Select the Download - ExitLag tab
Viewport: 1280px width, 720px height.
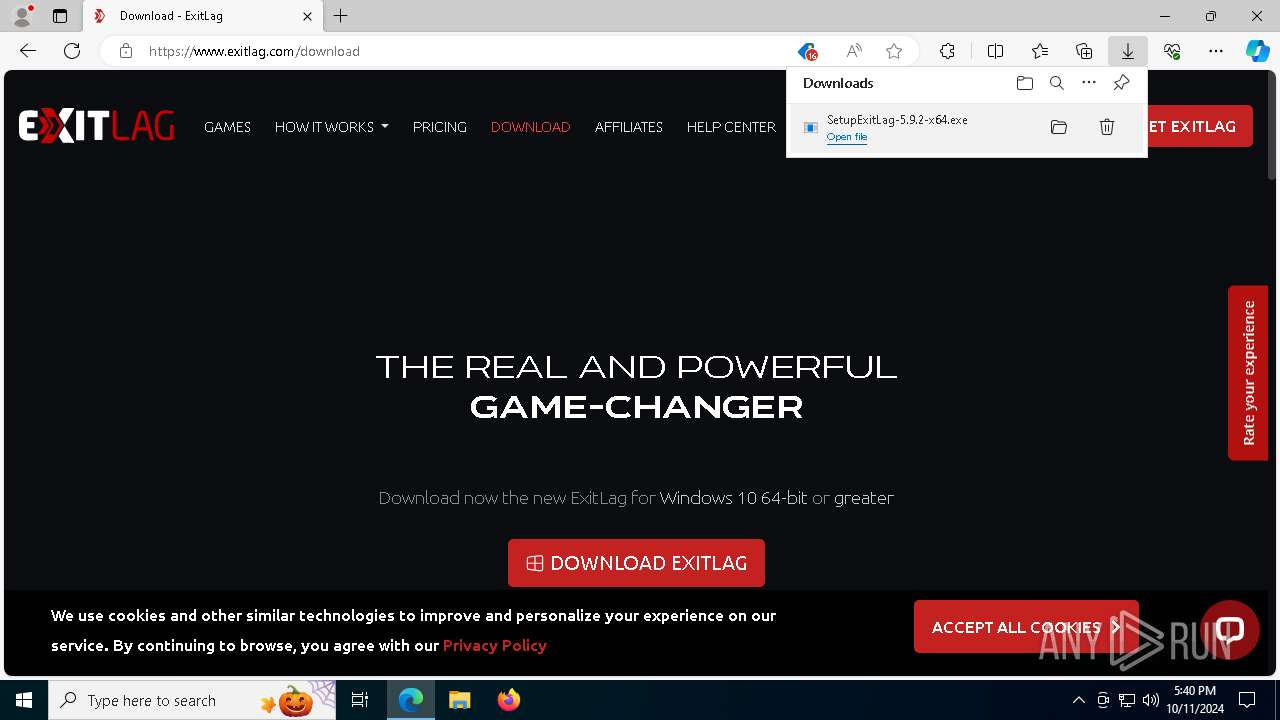(202, 16)
